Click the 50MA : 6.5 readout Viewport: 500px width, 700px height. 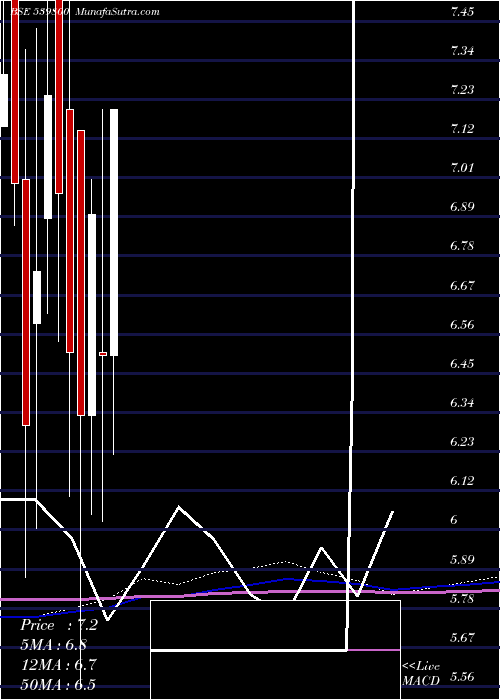pos(58,684)
